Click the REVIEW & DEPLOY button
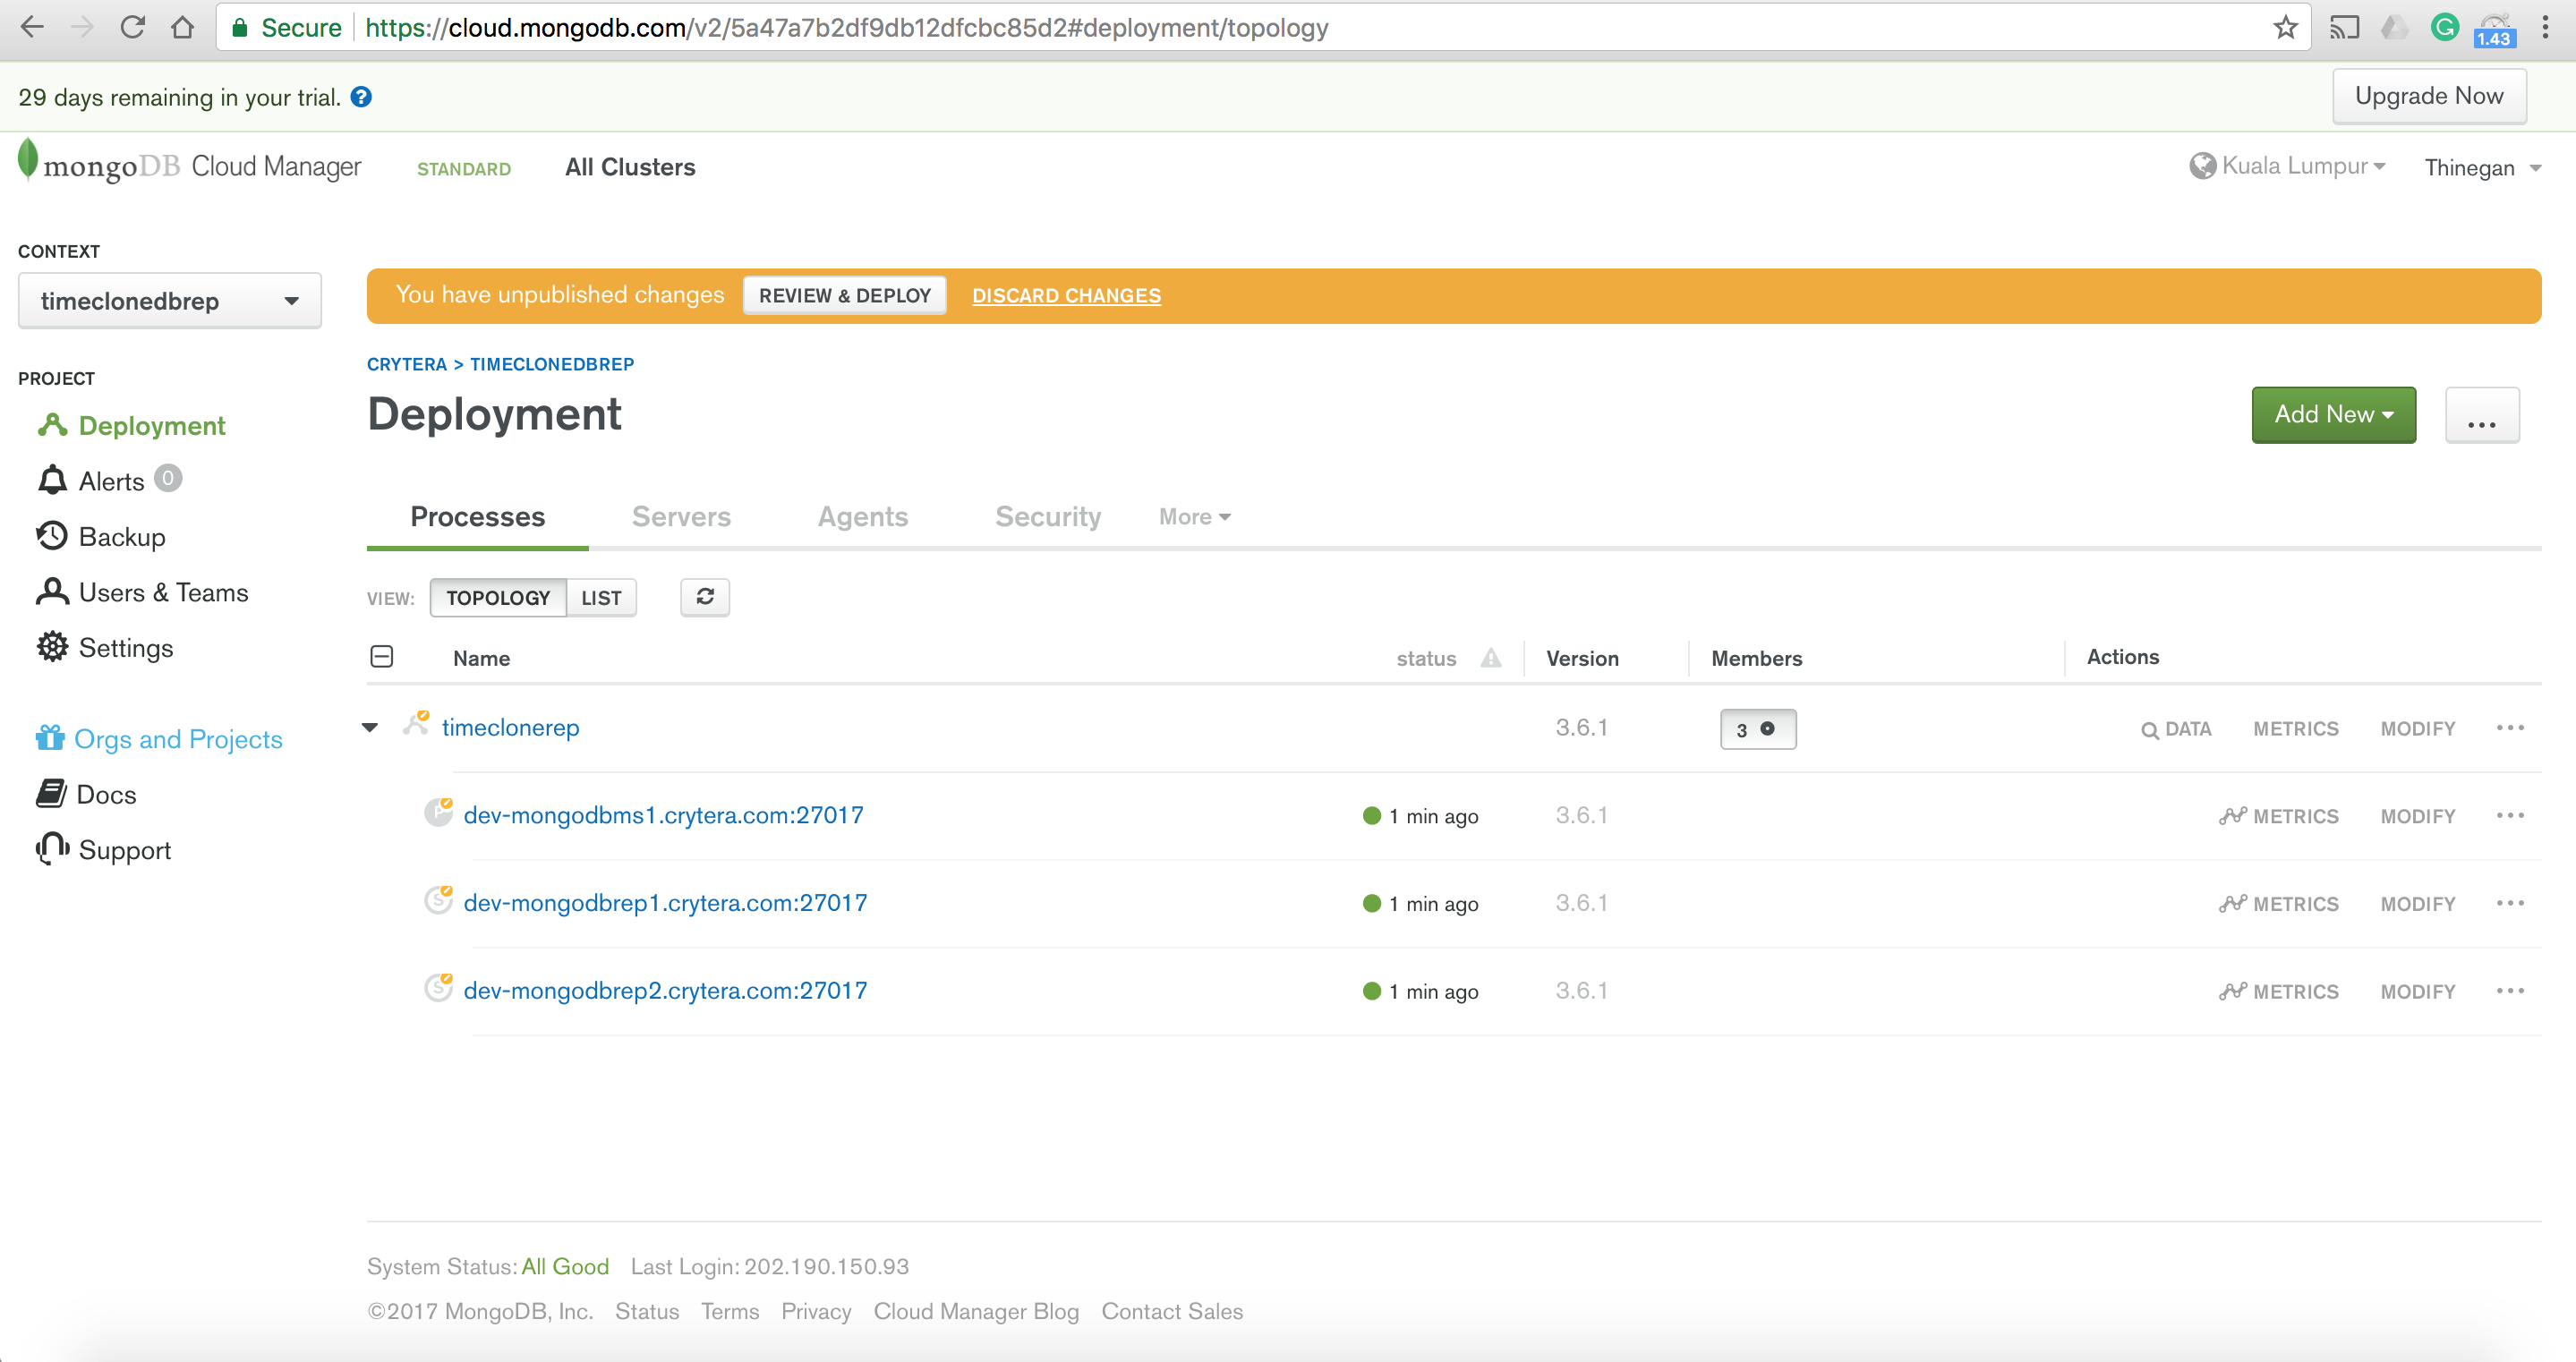 coord(844,296)
